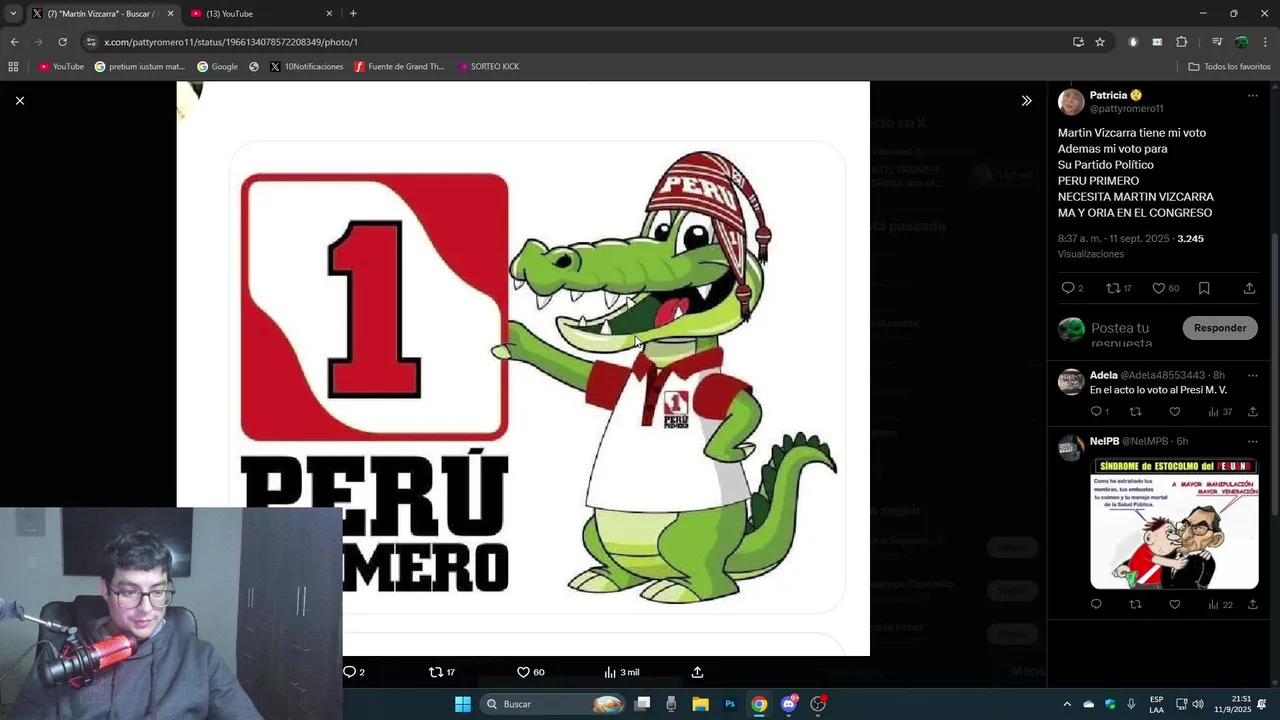Screen dimensions: 1280x720
Task: Open the Extensions puzzle icon
Action: [1182, 42]
